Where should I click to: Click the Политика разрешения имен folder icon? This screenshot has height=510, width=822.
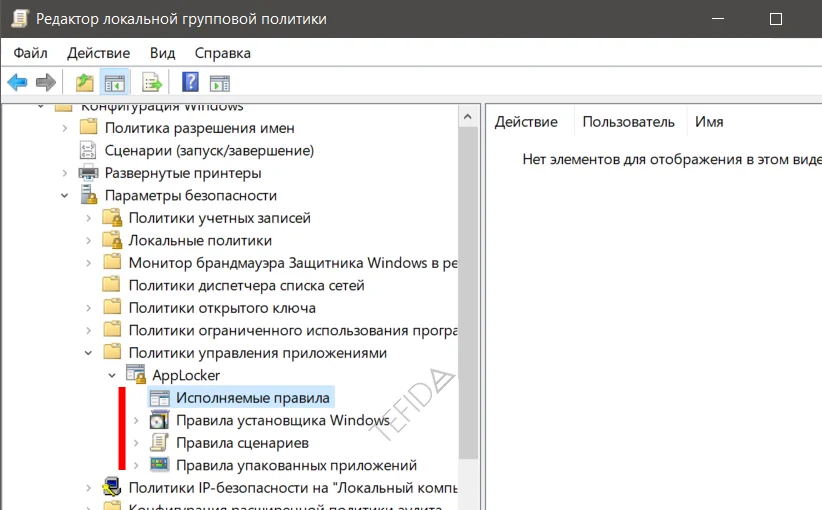coord(88,127)
